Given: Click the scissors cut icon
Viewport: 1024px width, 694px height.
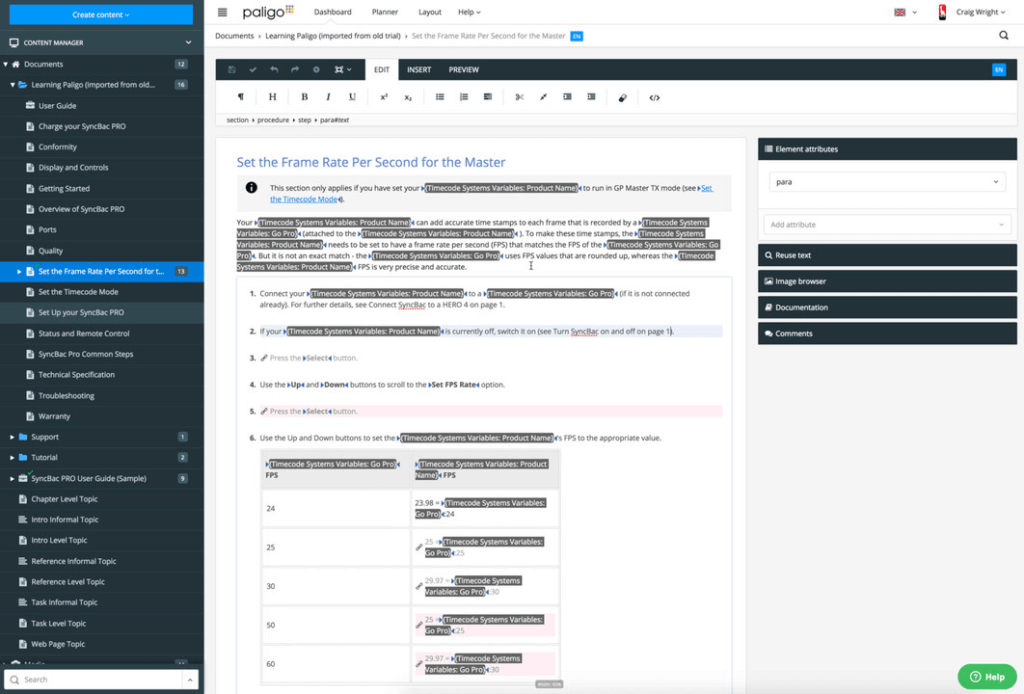Looking at the screenshot, I should pyautogui.click(x=519, y=97).
